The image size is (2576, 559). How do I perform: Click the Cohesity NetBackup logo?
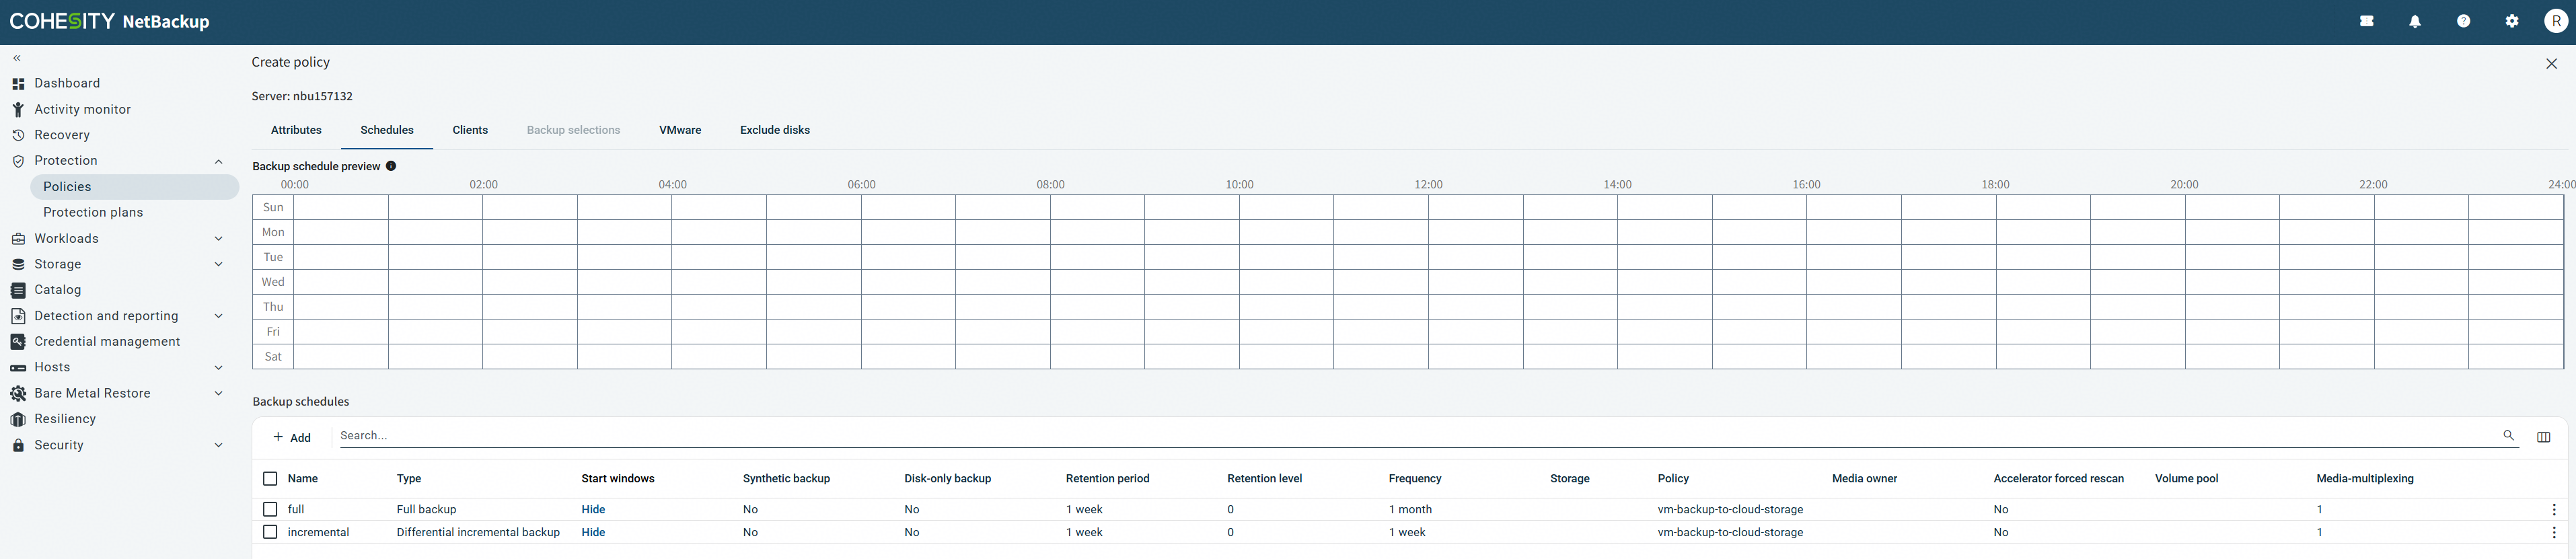[109, 21]
